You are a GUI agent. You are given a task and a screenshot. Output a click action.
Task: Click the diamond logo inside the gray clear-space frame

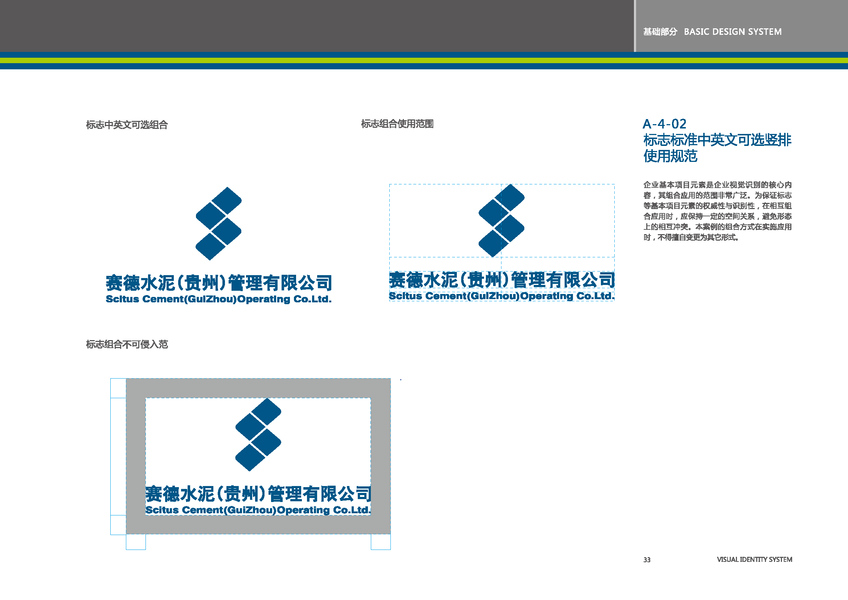[x=258, y=434]
